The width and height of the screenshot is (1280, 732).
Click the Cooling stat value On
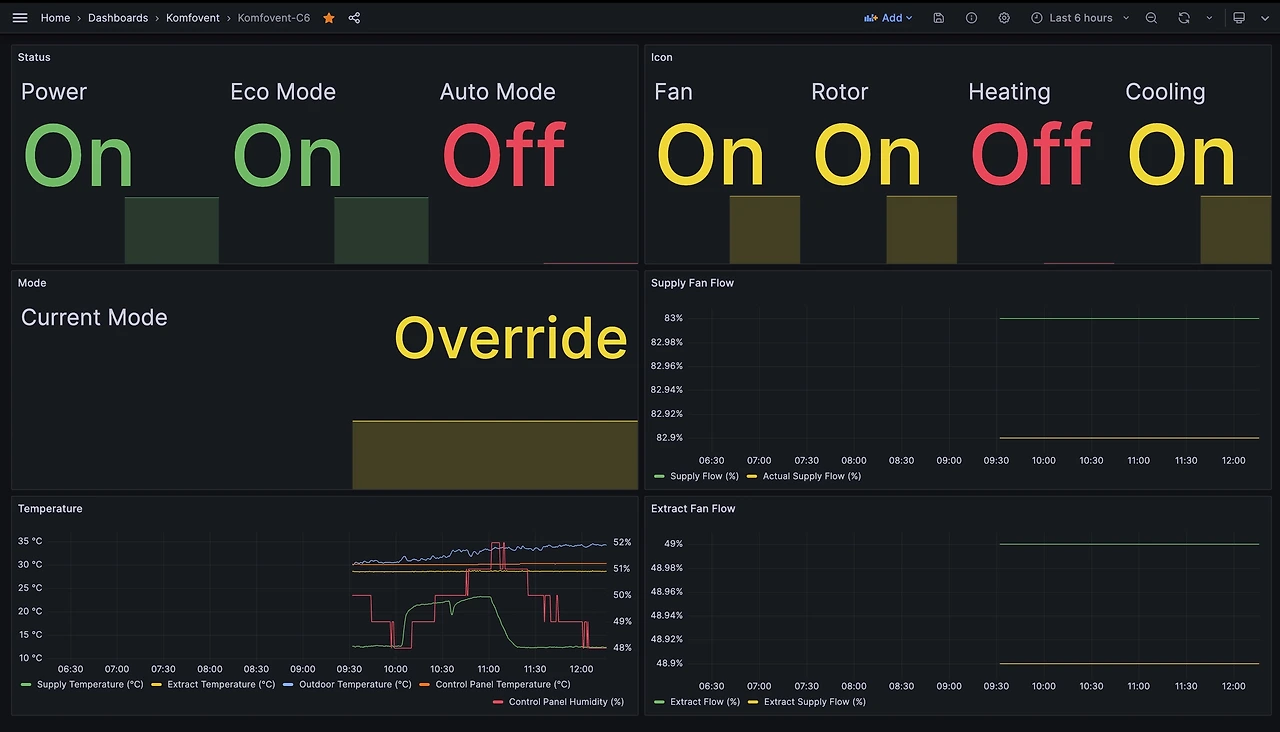point(1182,156)
